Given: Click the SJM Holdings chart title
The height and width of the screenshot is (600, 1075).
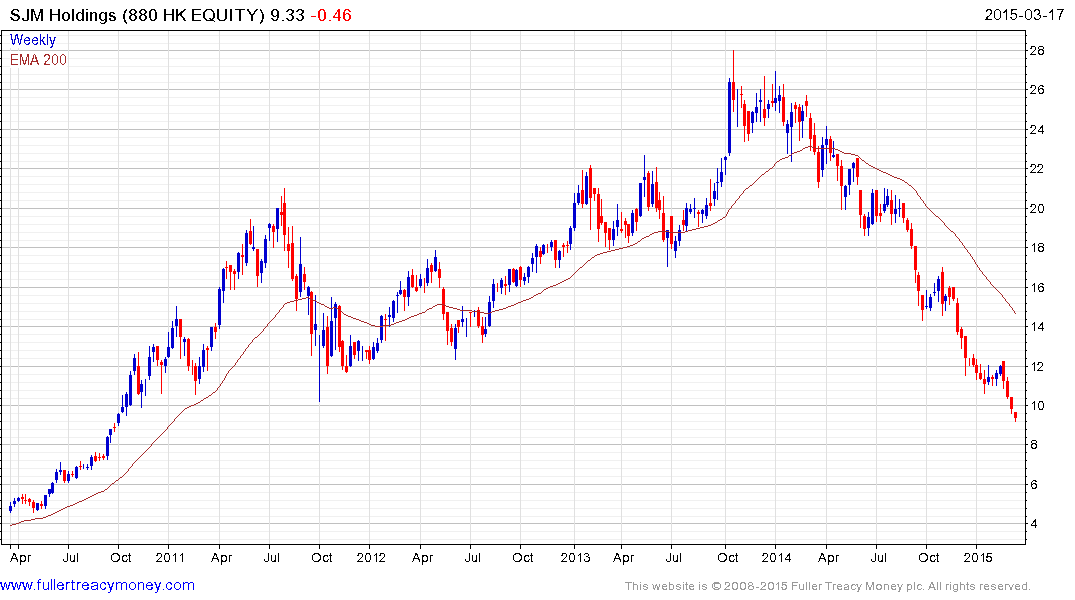Looking at the screenshot, I should point(137,15).
